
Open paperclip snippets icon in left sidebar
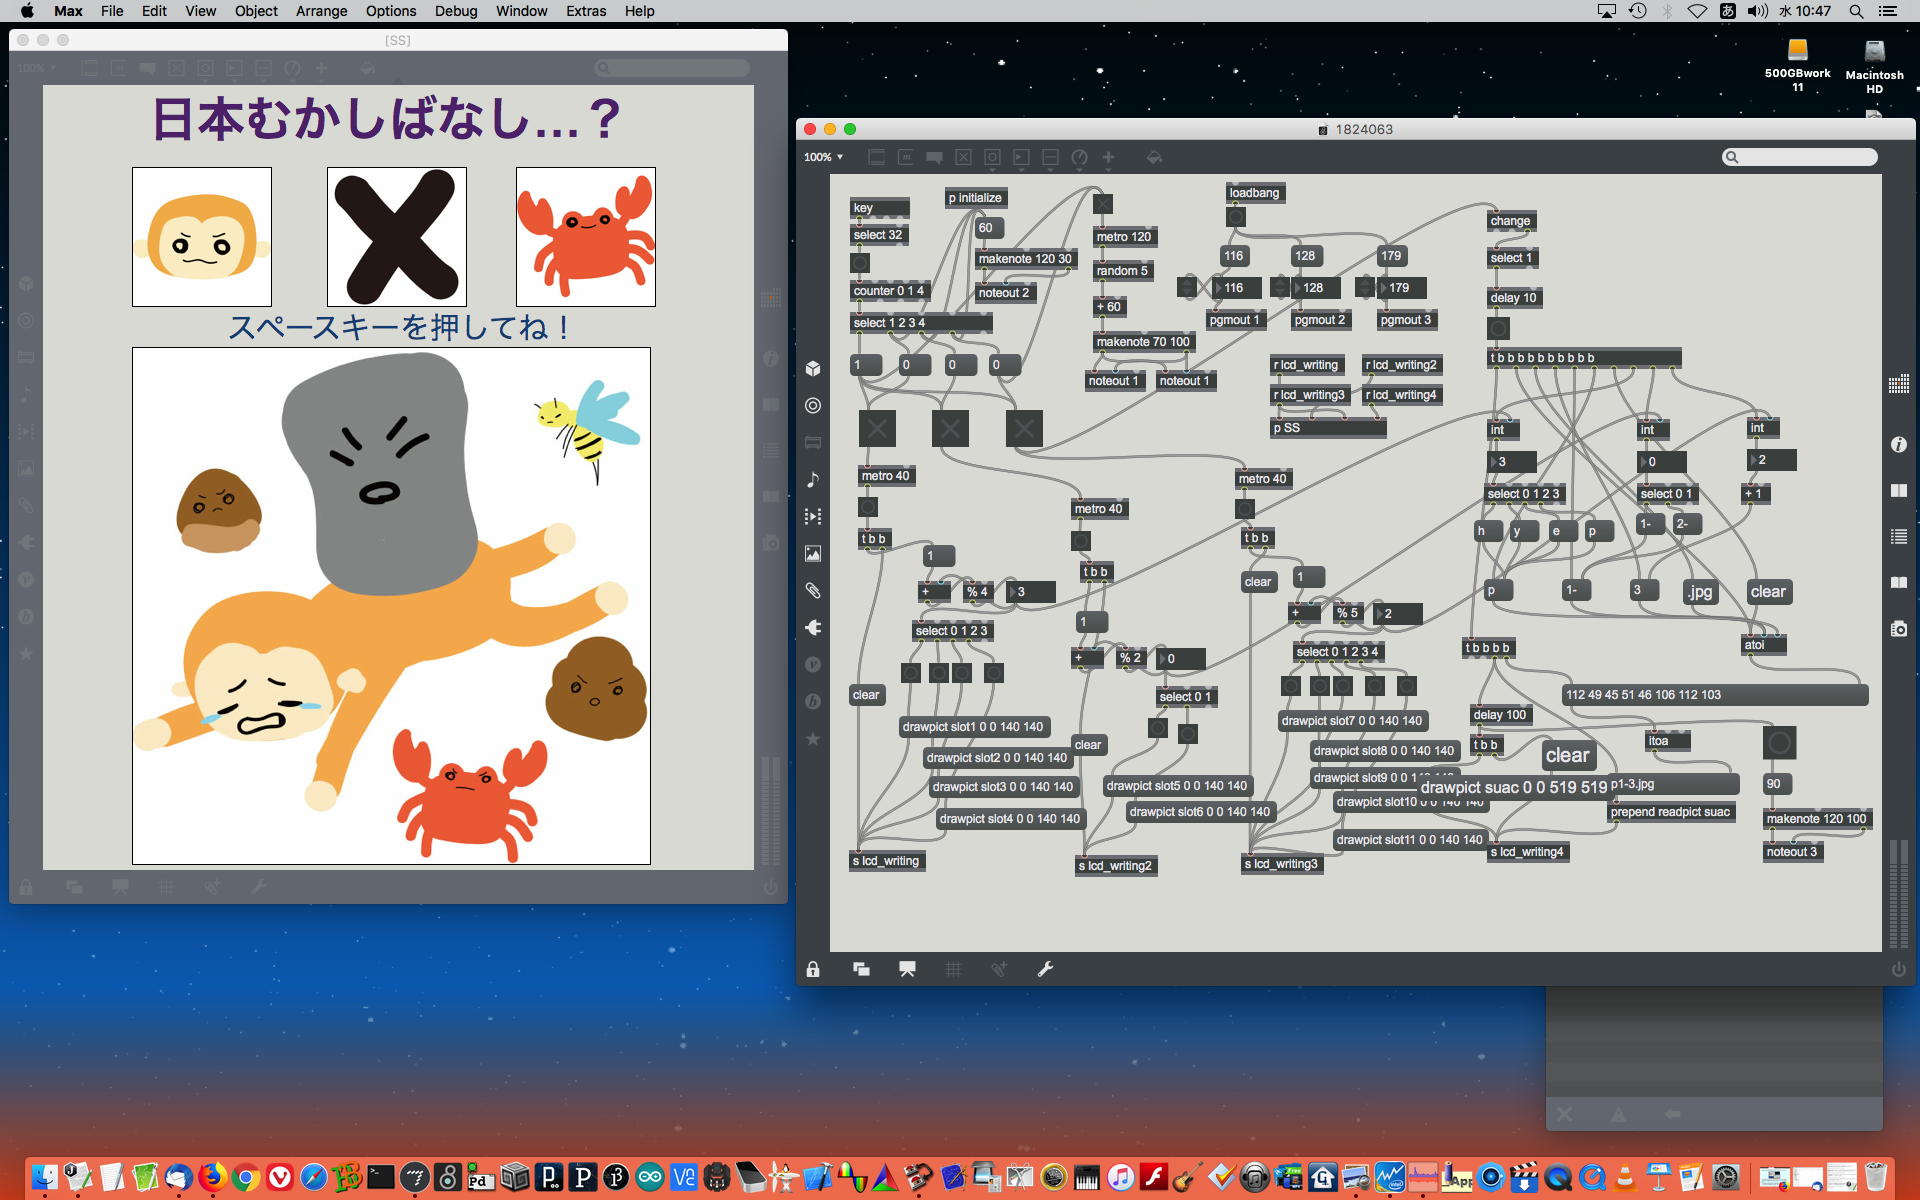[813, 590]
